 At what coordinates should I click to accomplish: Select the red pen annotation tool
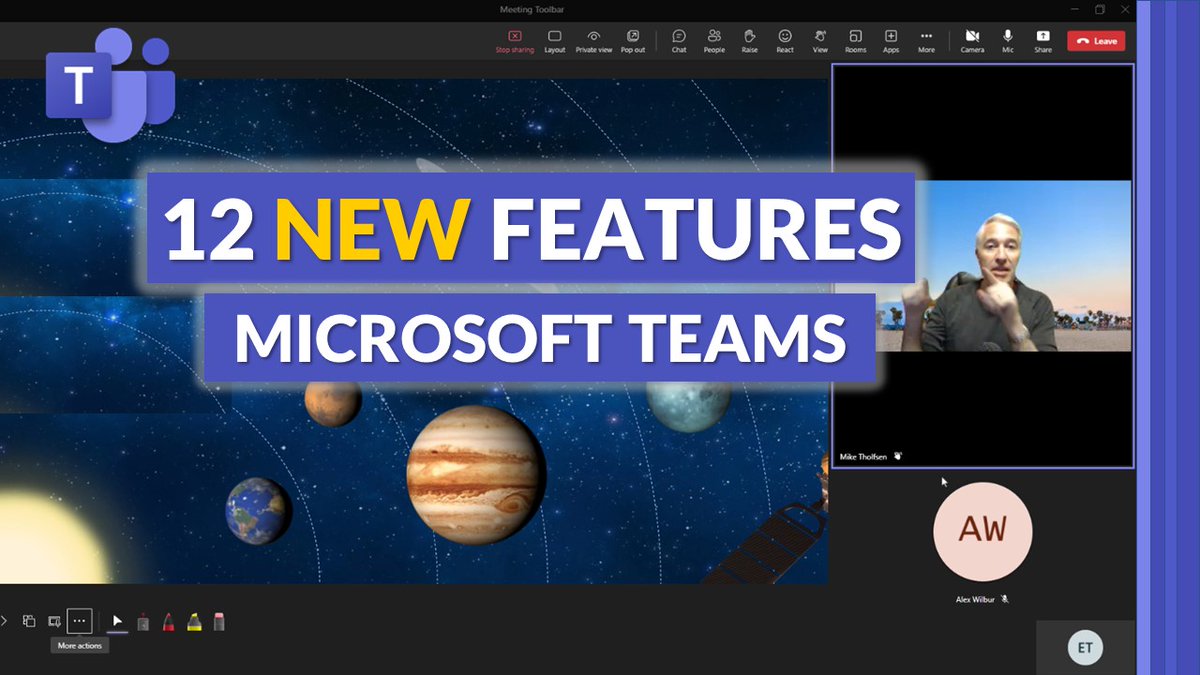pyautogui.click(x=169, y=621)
